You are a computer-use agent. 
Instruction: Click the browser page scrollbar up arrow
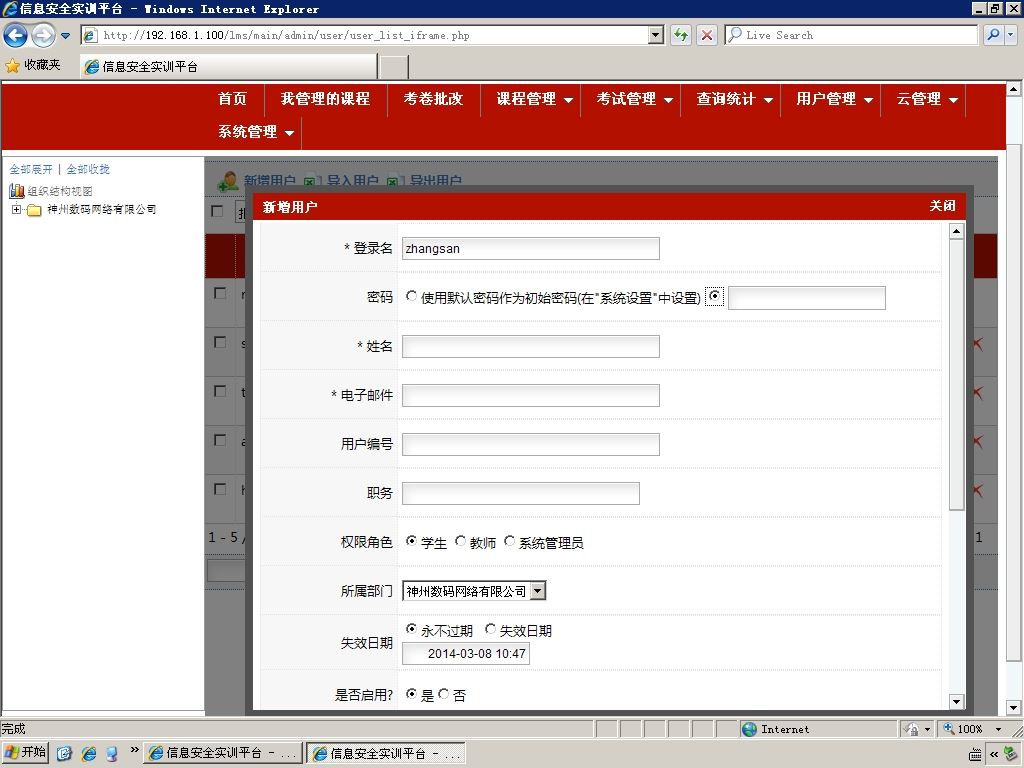[x=1014, y=89]
